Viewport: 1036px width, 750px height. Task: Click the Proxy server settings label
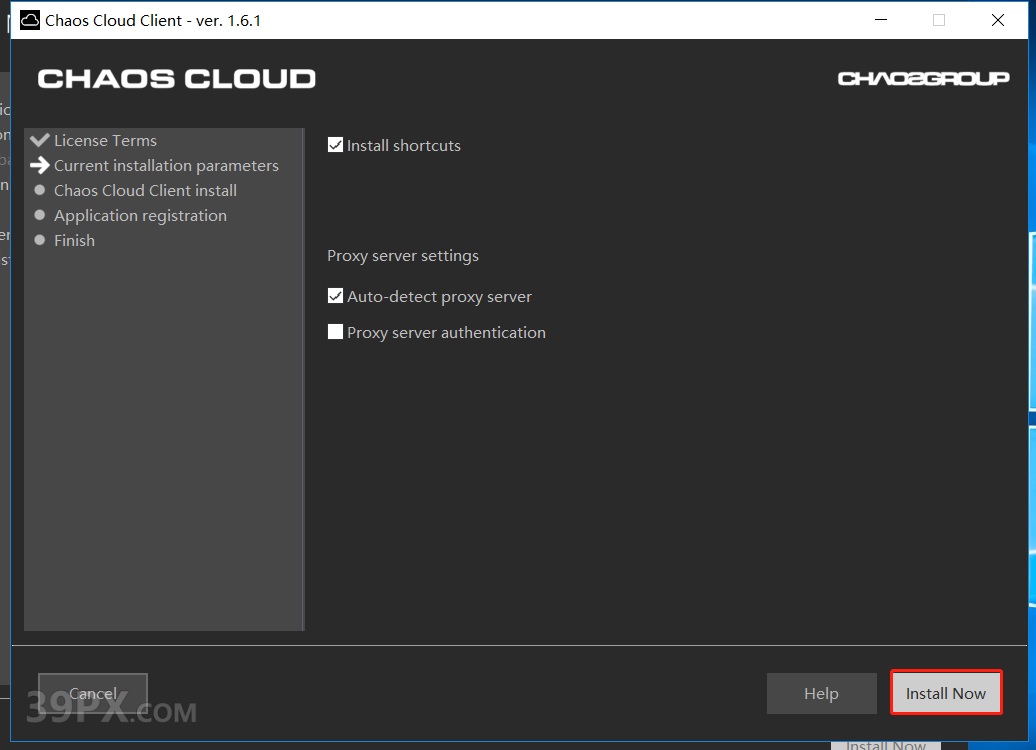pos(402,256)
